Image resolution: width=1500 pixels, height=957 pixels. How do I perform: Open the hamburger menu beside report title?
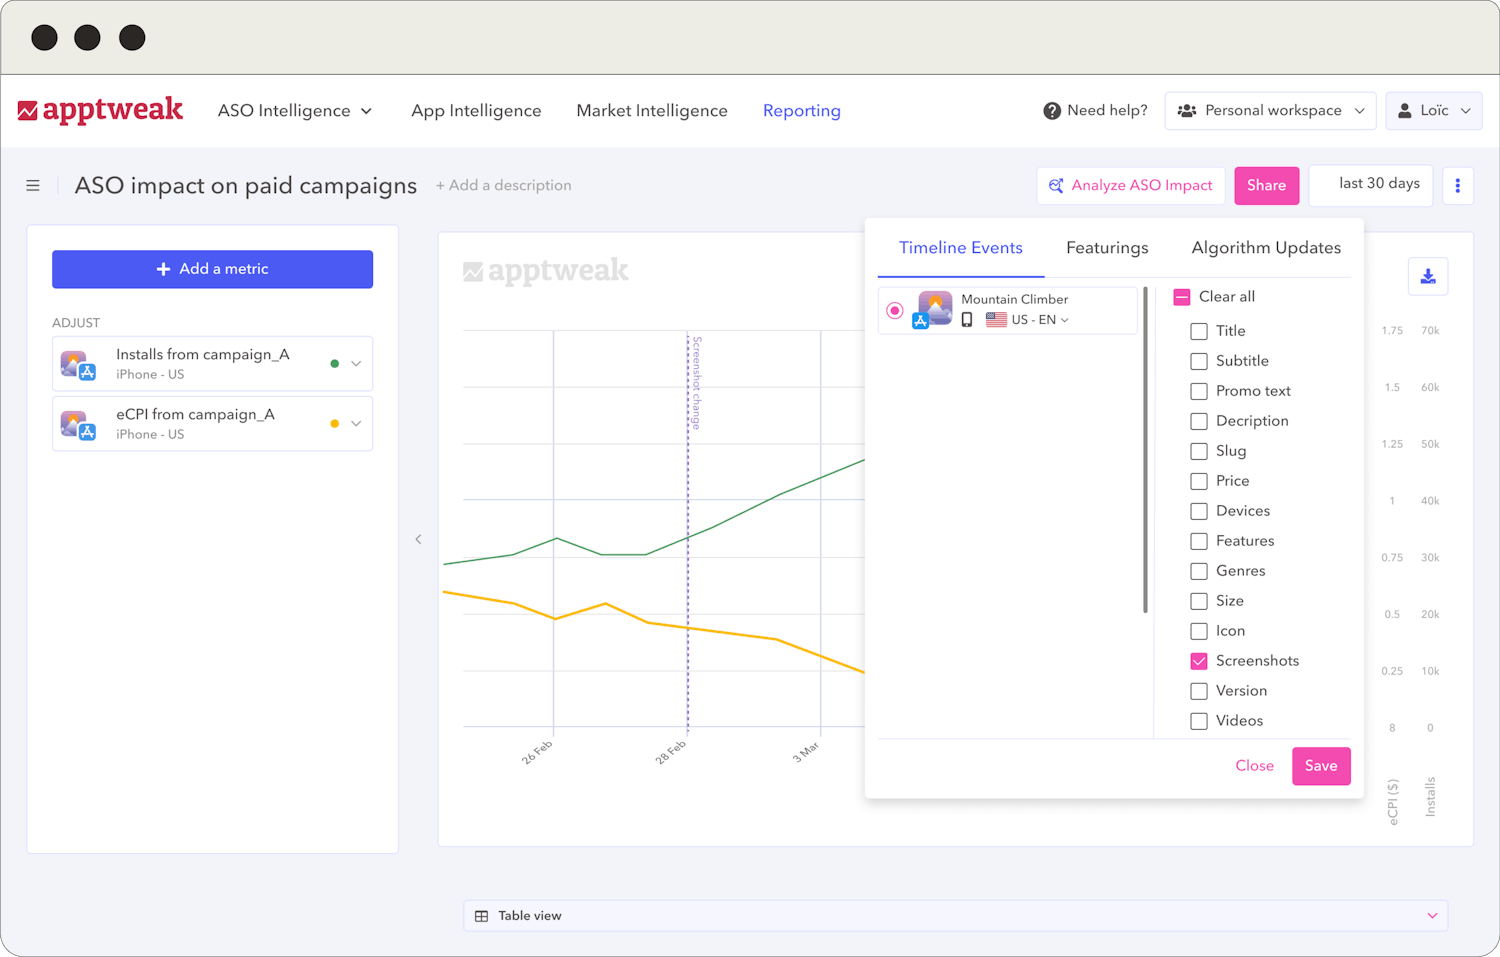pos(33,185)
